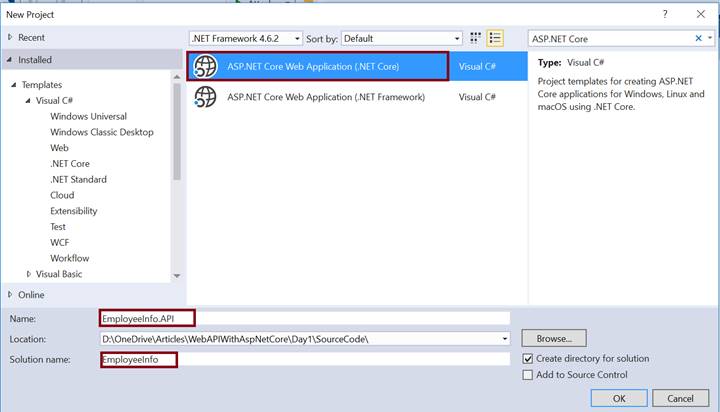Screen dimensions: 720x412
Task: Select the Web template category
Action: tap(59, 148)
